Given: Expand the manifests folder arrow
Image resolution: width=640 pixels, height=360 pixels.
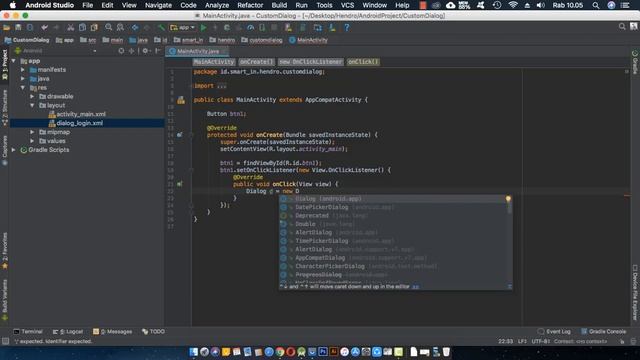Looking at the screenshot, I should [23, 70].
